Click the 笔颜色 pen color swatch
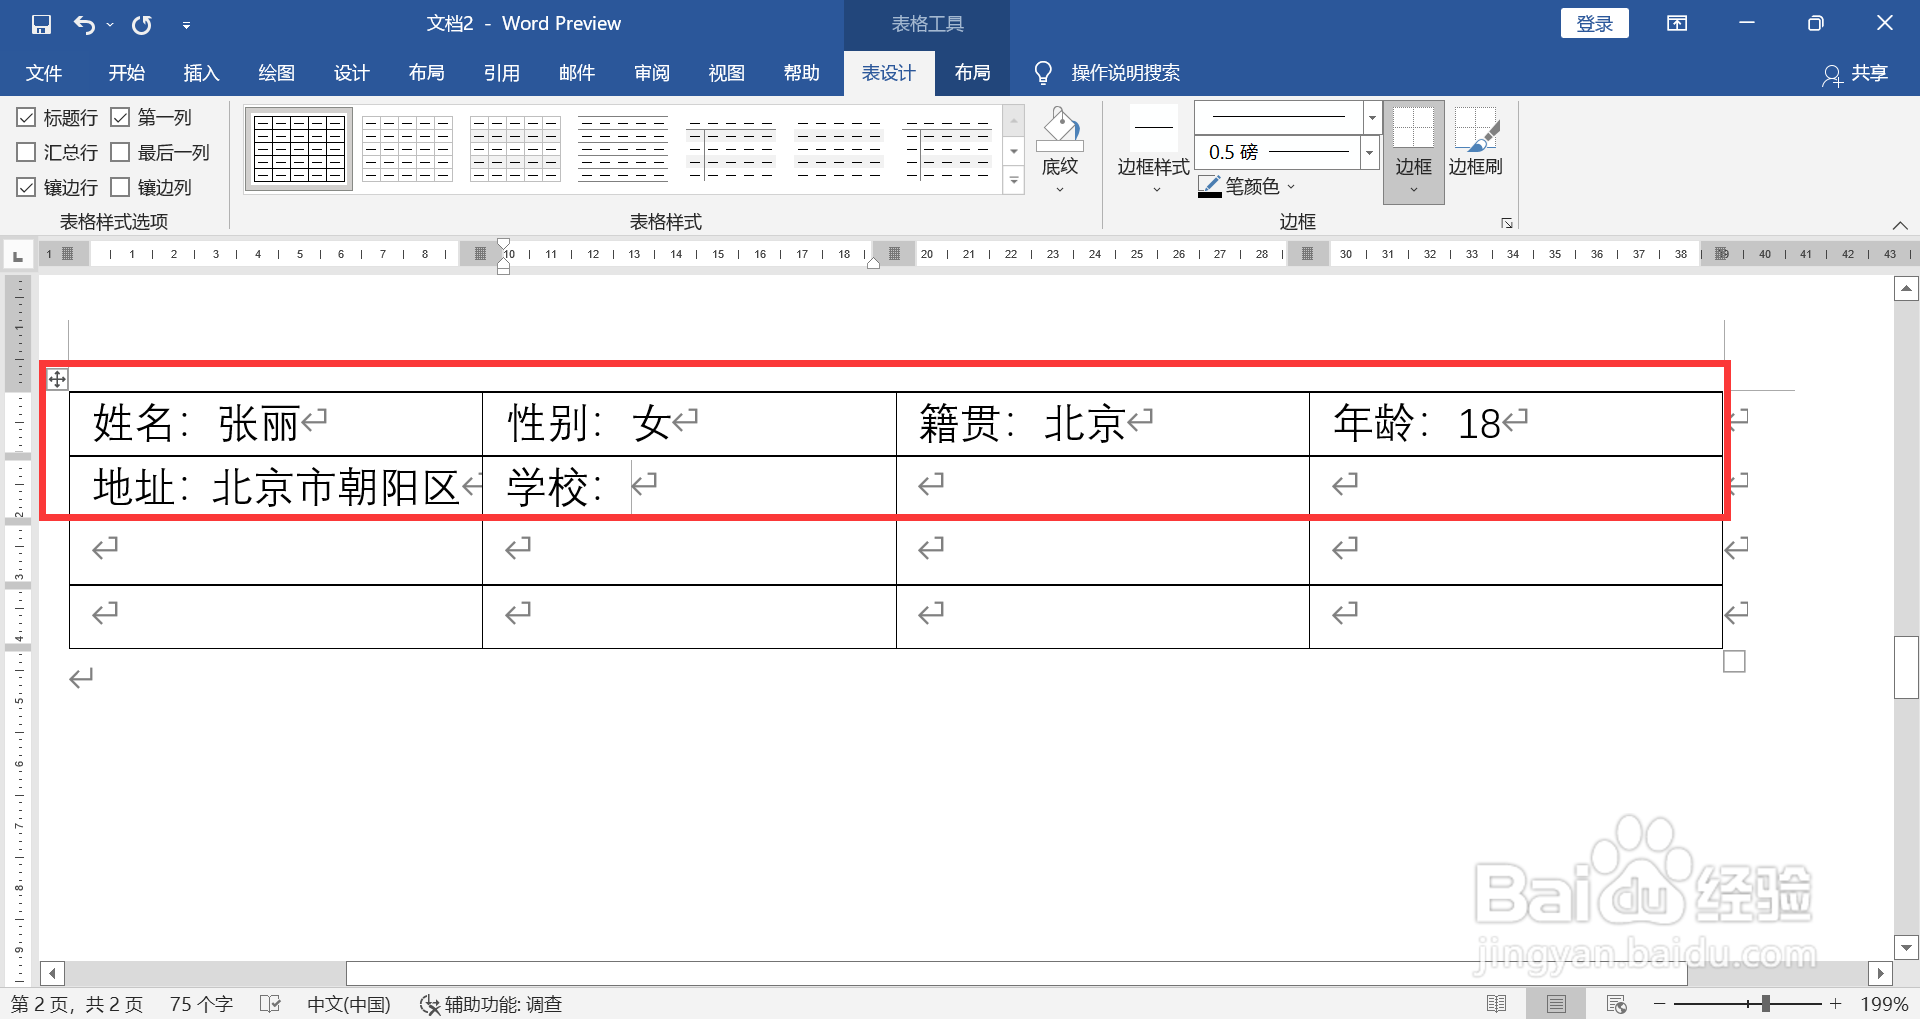 (1209, 186)
